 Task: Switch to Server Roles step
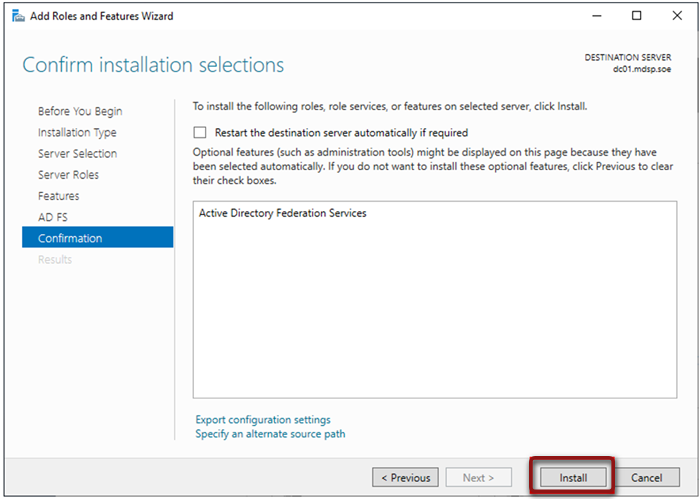click(x=68, y=175)
